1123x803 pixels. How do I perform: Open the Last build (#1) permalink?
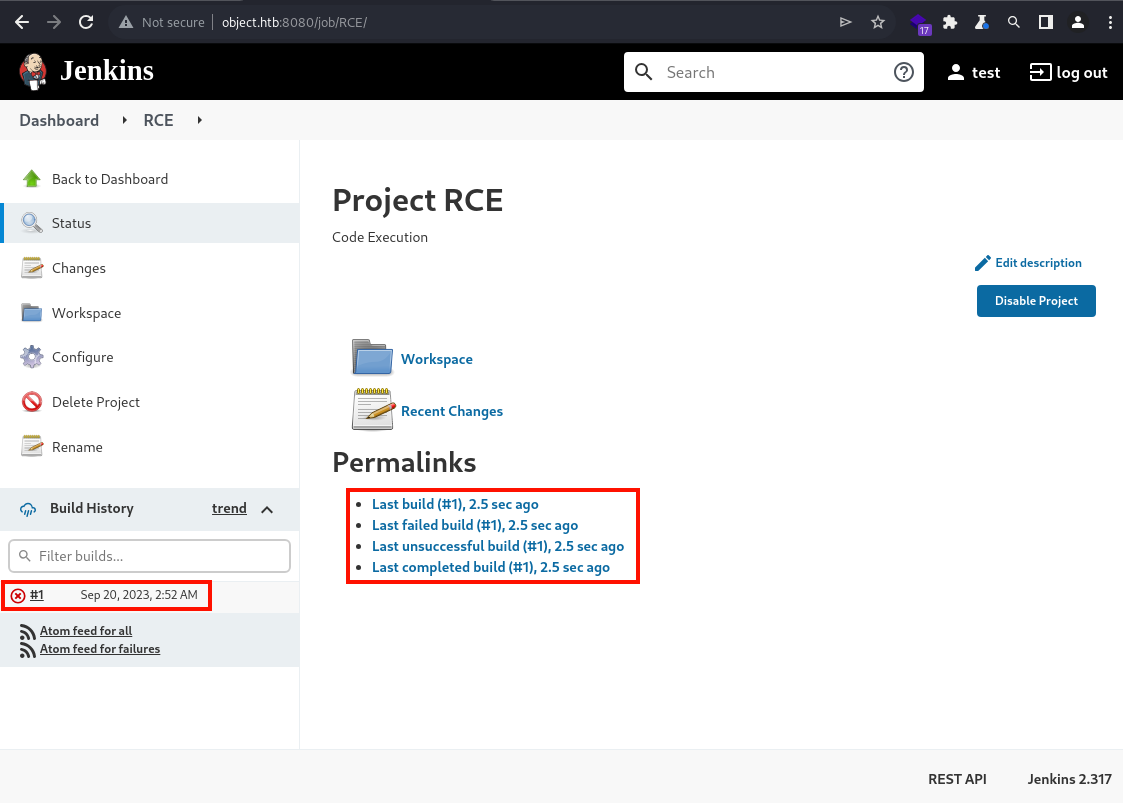456,504
